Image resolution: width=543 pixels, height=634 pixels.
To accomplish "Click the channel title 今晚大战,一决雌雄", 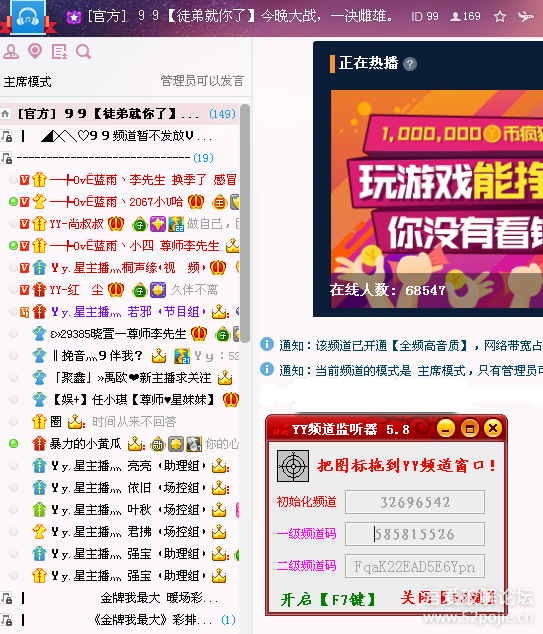I will click(x=327, y=16).
